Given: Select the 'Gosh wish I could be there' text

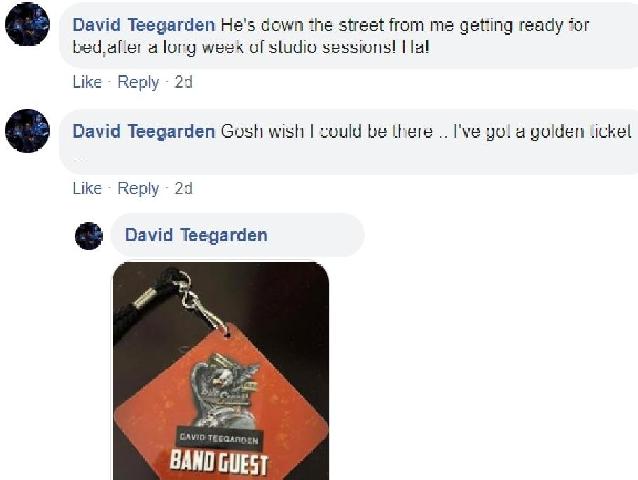Looking at the screenshot, I should (x=426, y=132).
